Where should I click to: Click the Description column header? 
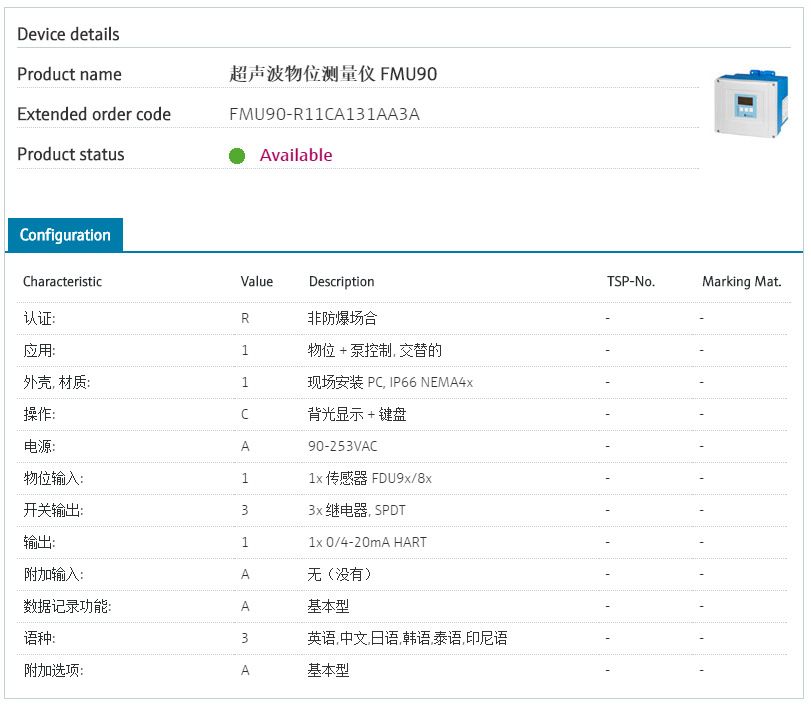point(341,282)
